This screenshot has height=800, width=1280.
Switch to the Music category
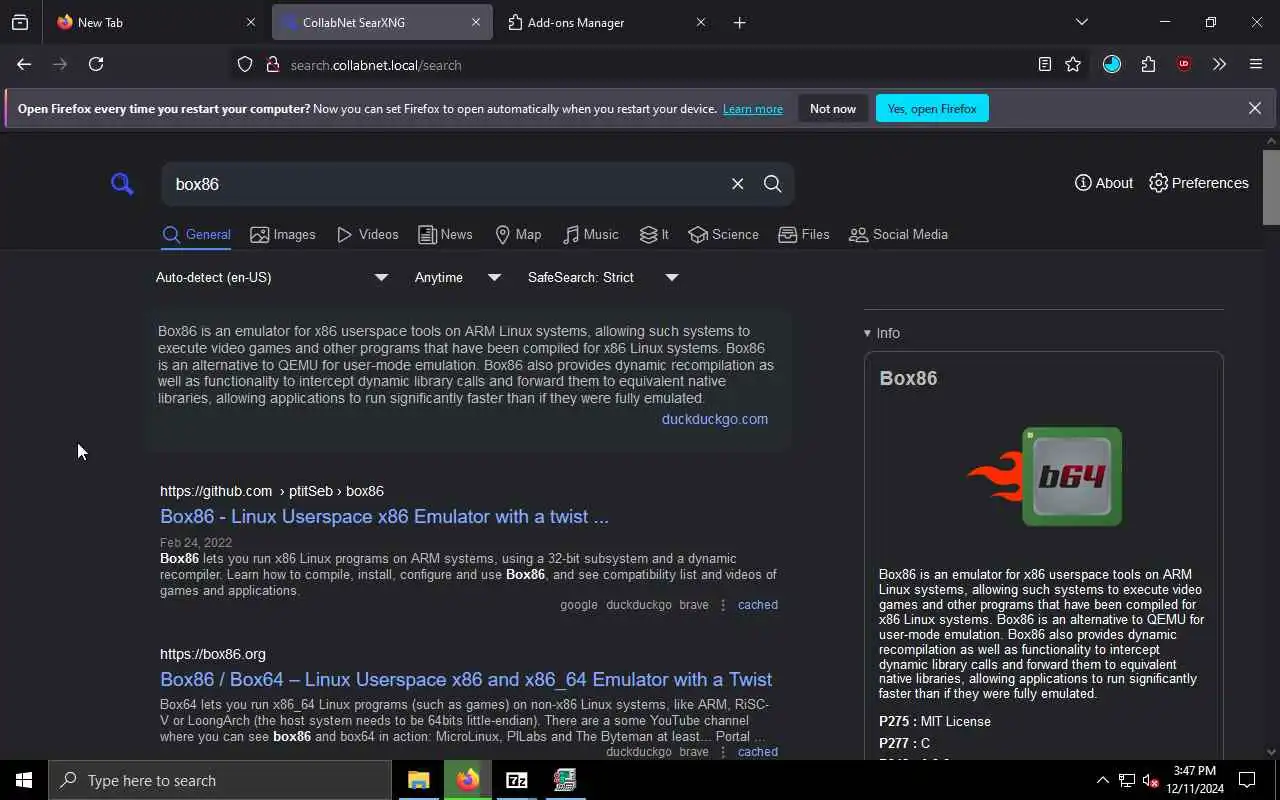[590, 234]
